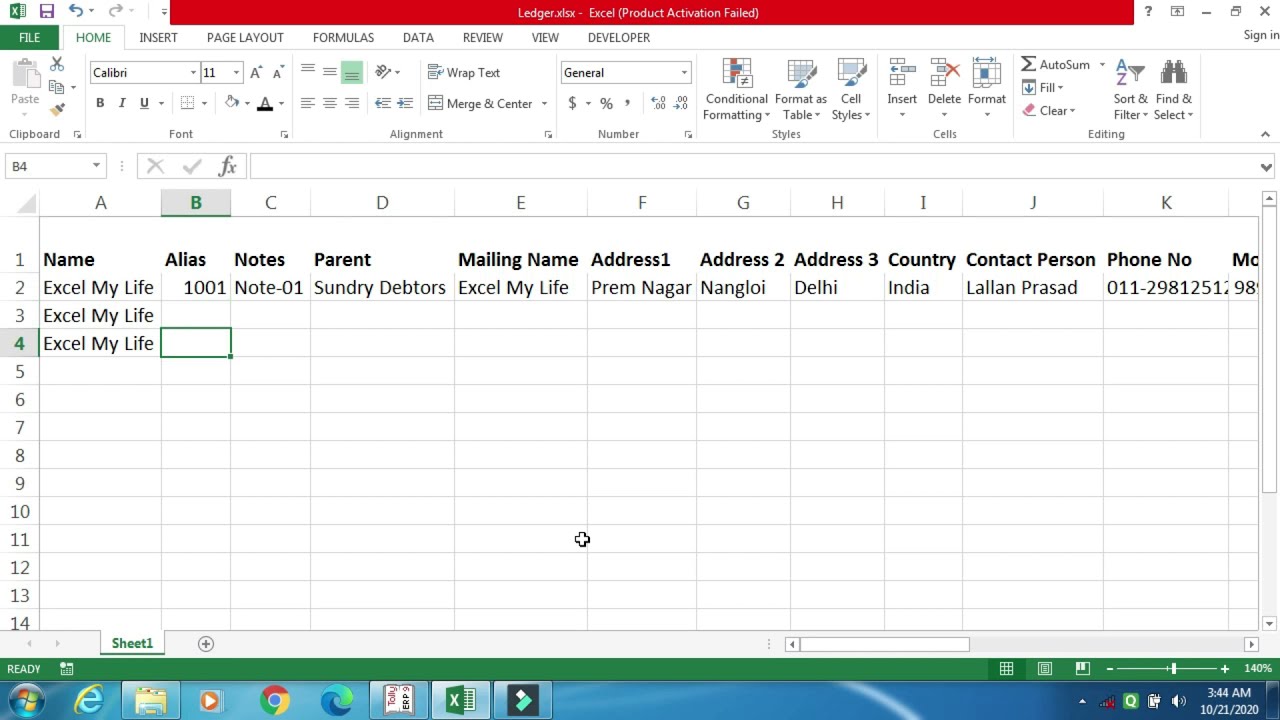This screenshot has height=720, width=1280.
Task: Toggle Italic formatting
Action: [122, 103]
